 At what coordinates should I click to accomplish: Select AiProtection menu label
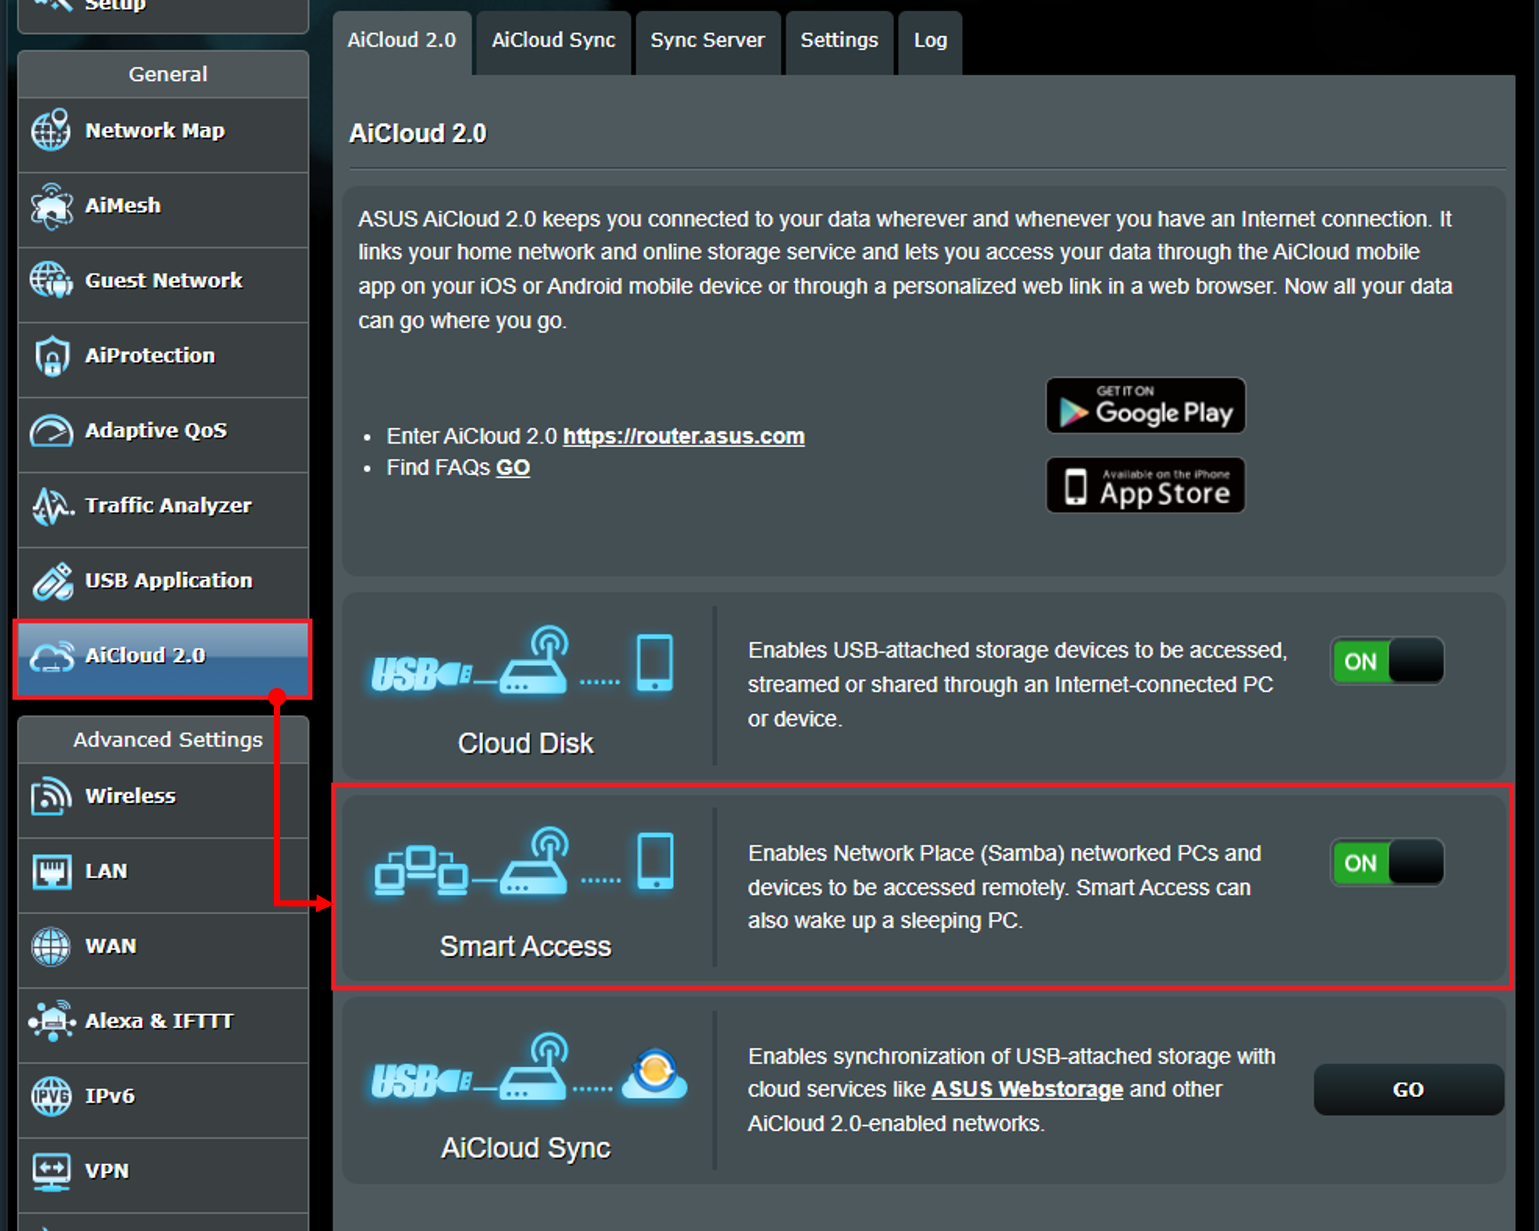150,356
